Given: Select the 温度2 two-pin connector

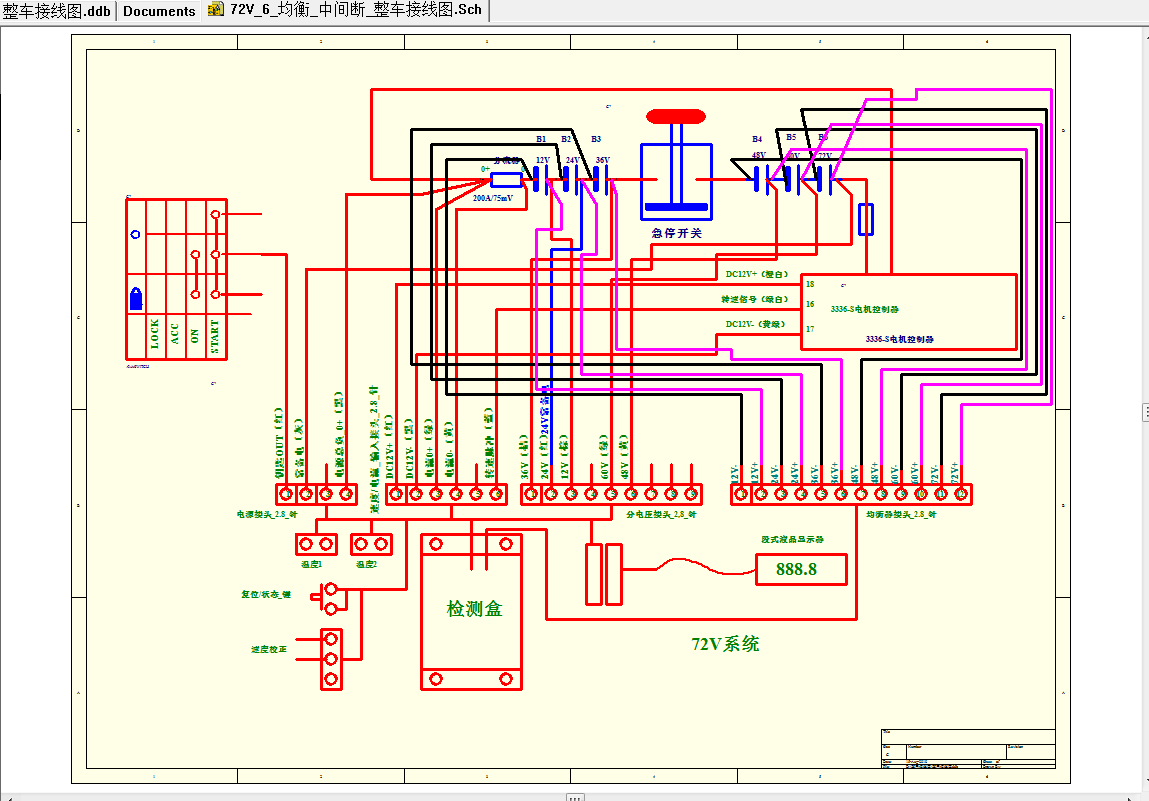Looking at the screenshot, I should coord(372,544).
